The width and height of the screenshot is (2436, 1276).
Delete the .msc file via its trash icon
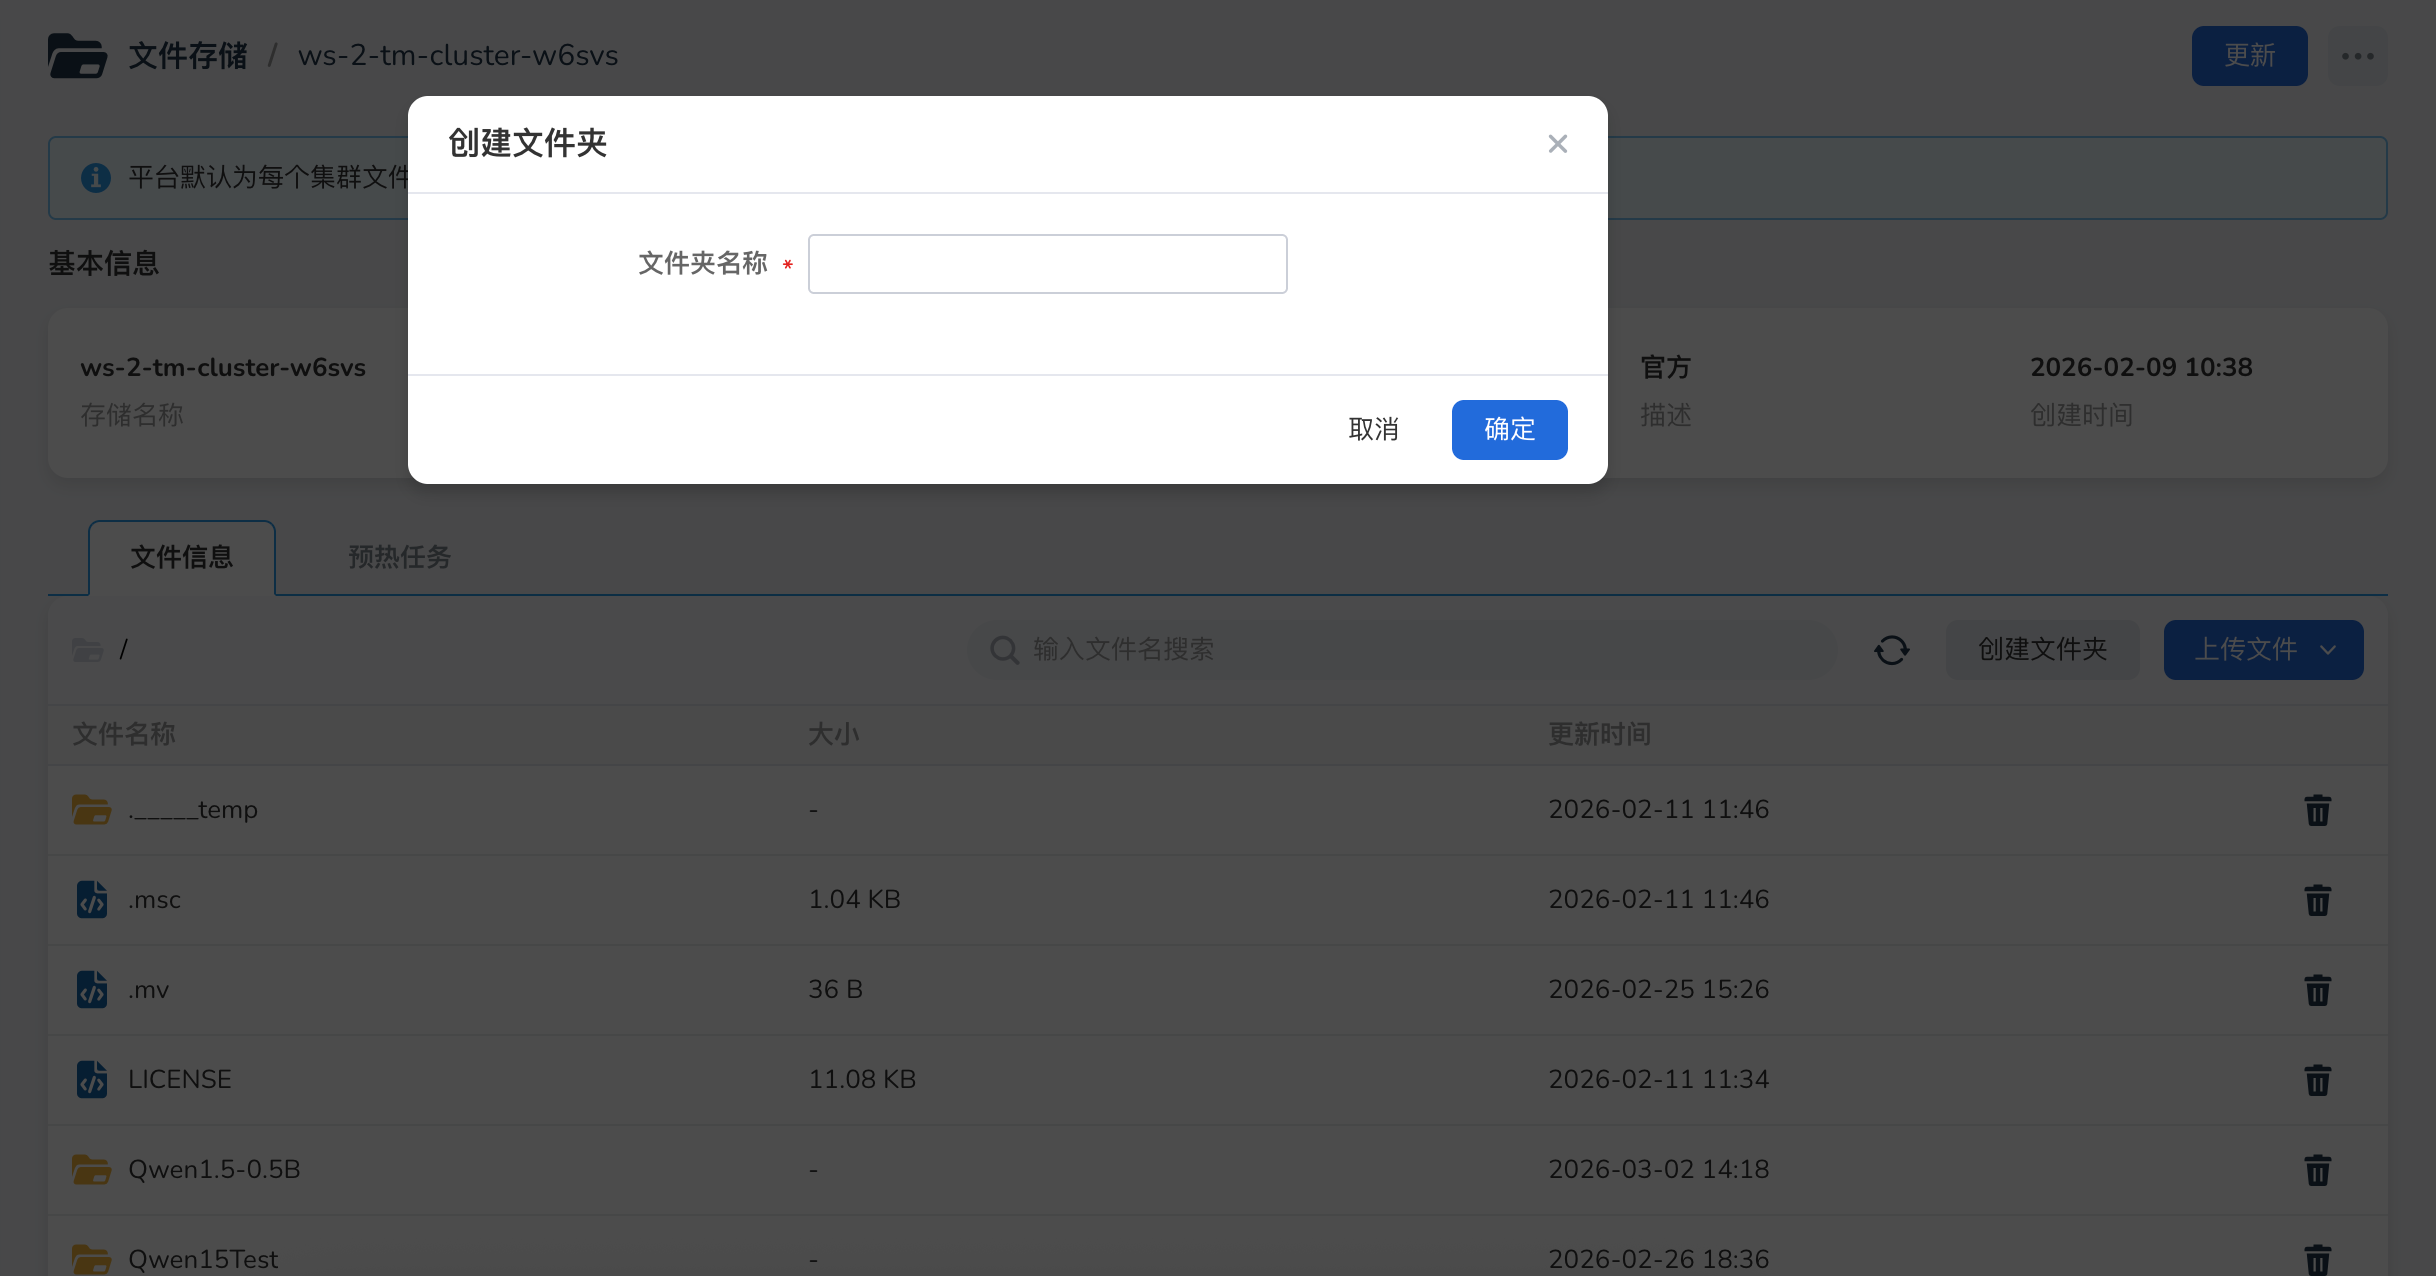tap(2317, 900)
